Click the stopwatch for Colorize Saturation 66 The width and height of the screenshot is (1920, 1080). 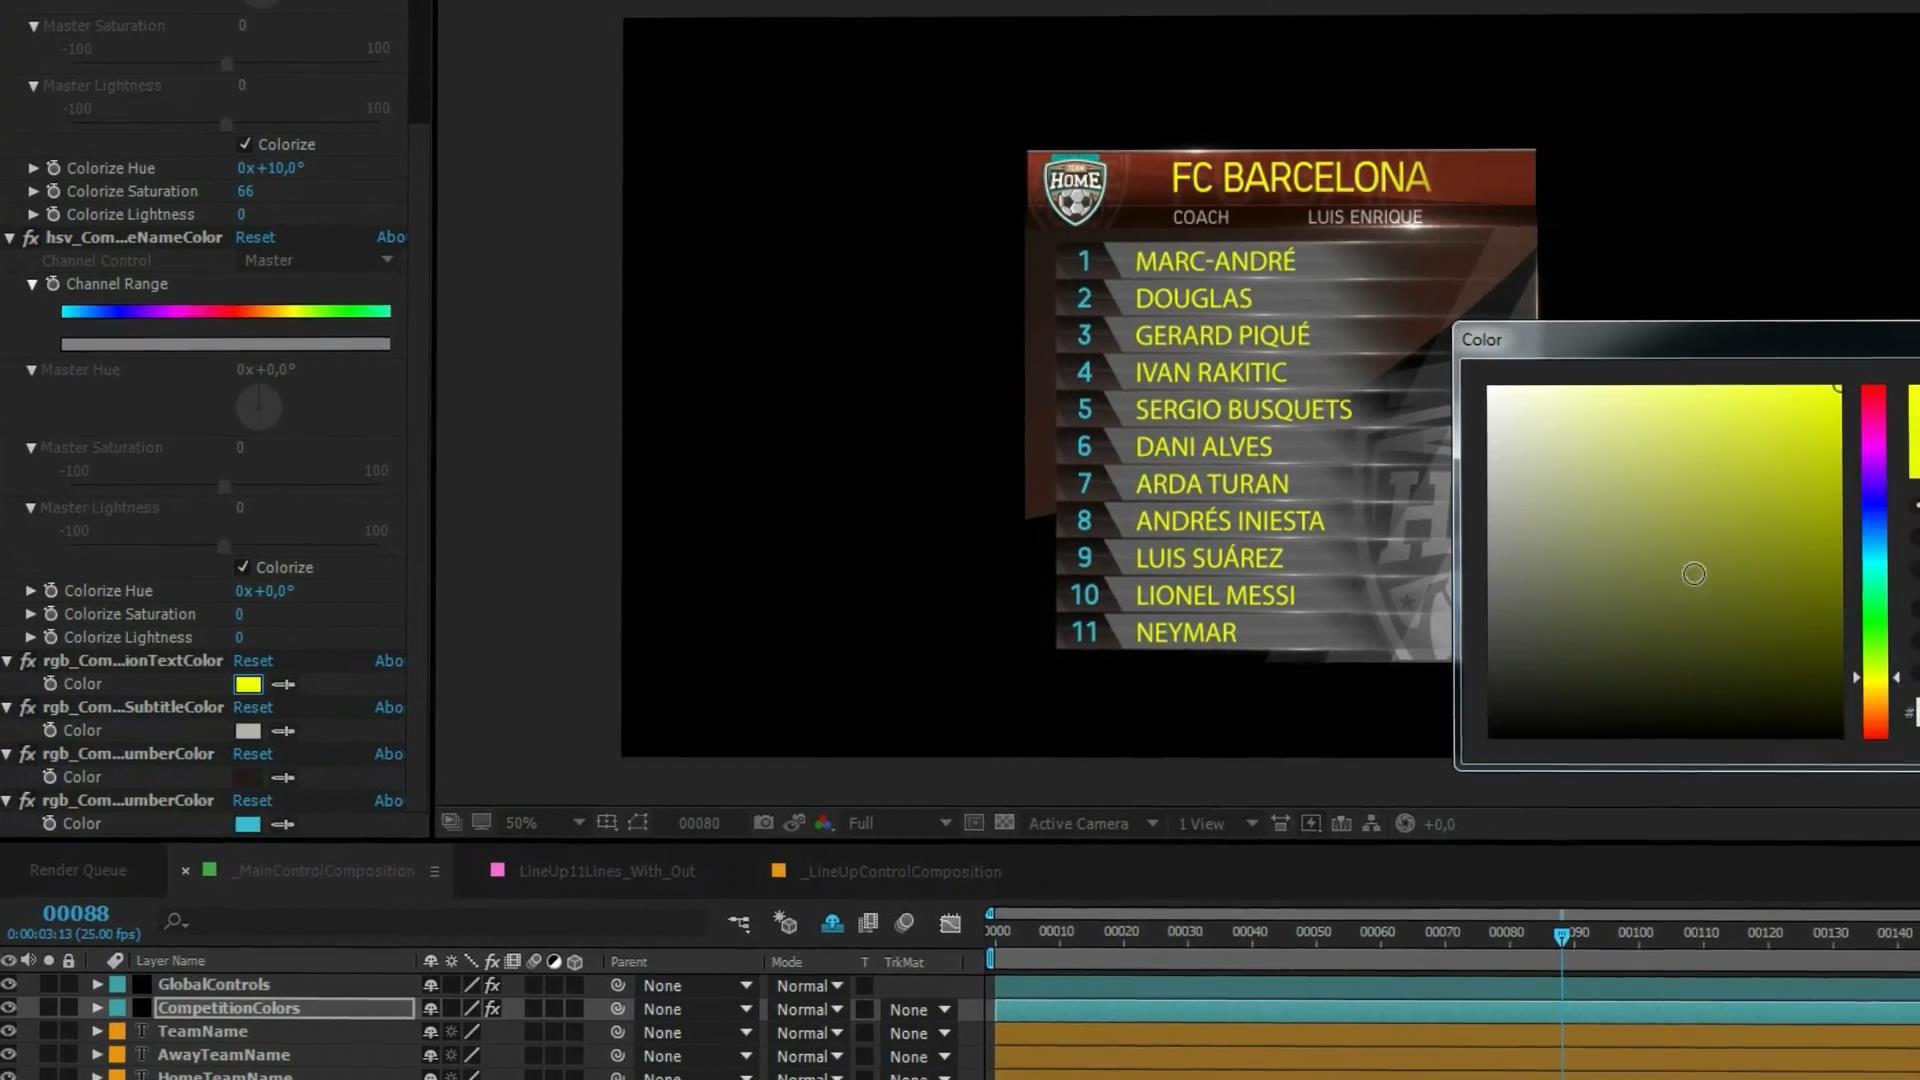(x=54, y=191)
